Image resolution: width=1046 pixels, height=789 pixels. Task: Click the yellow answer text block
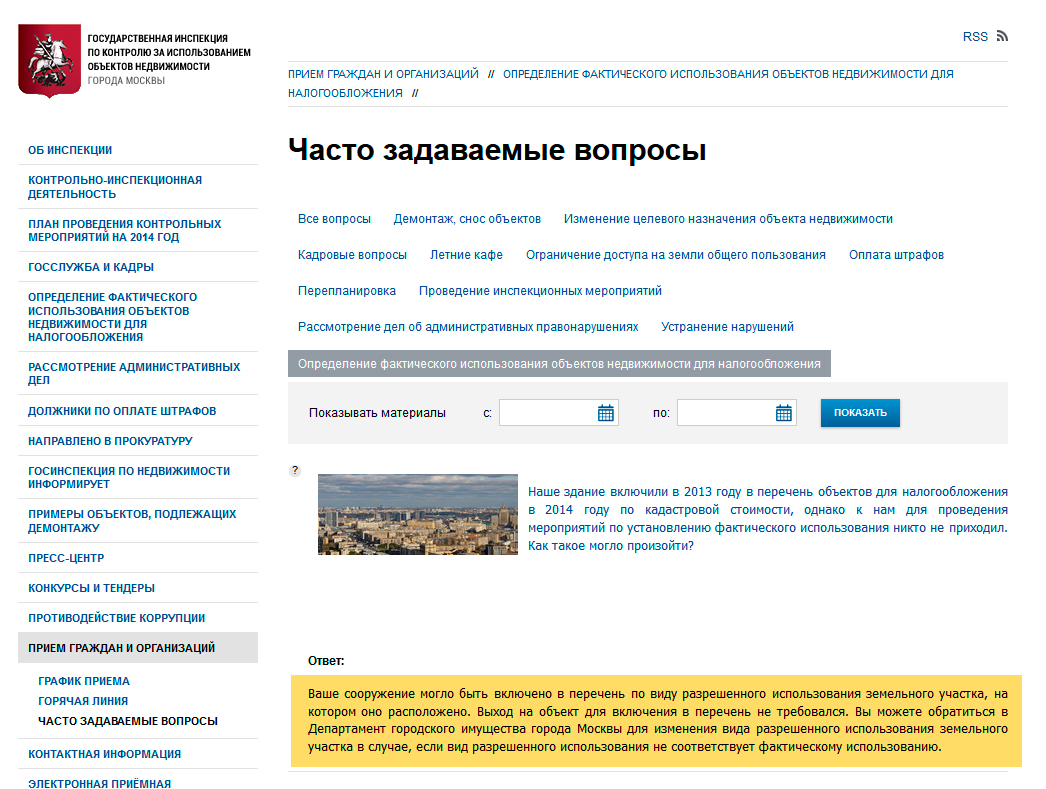tap(656, 720)
